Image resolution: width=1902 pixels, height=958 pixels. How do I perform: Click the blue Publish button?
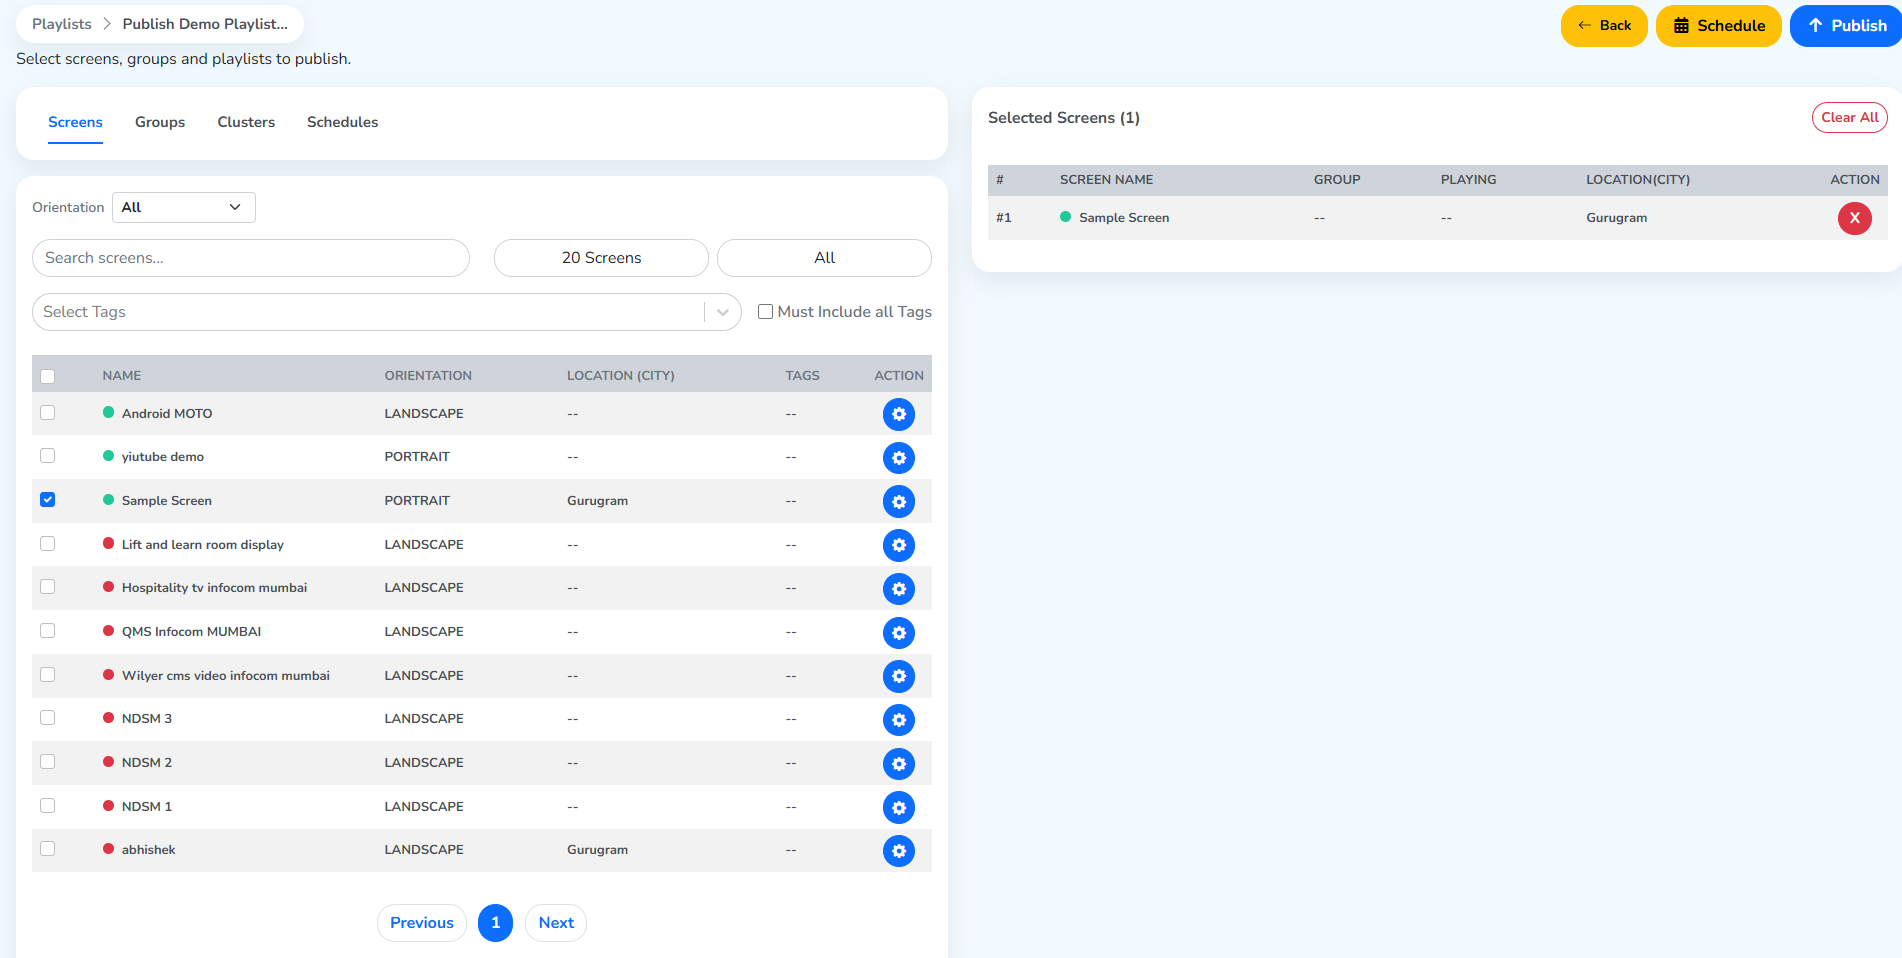pos(1846,26)
